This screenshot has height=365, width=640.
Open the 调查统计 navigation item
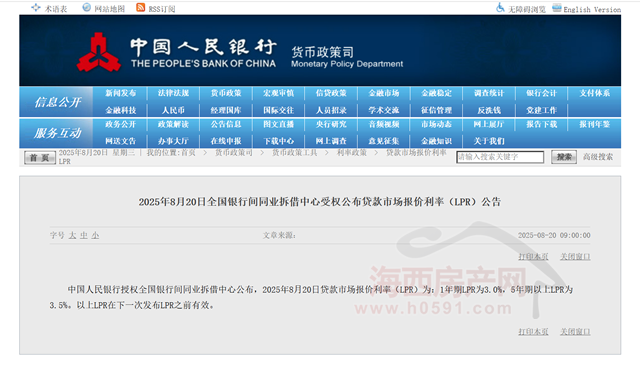coord(489,93)
